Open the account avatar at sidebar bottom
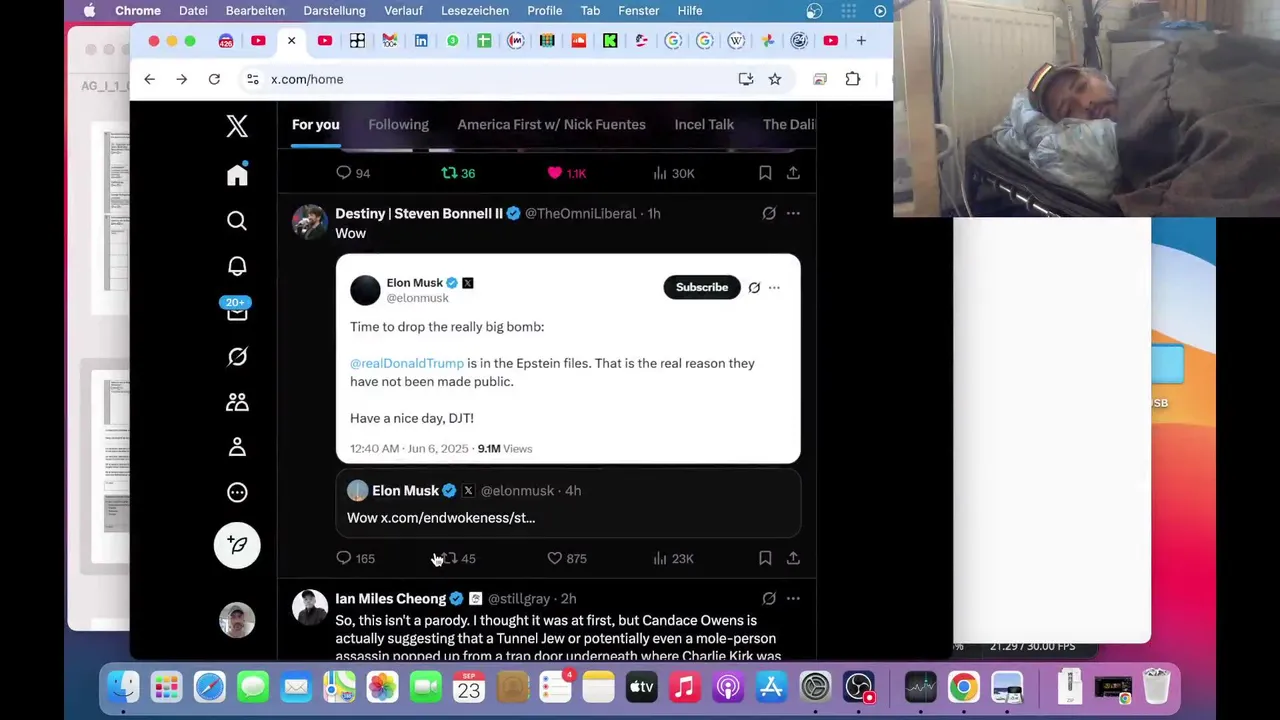 pos(237,621)
